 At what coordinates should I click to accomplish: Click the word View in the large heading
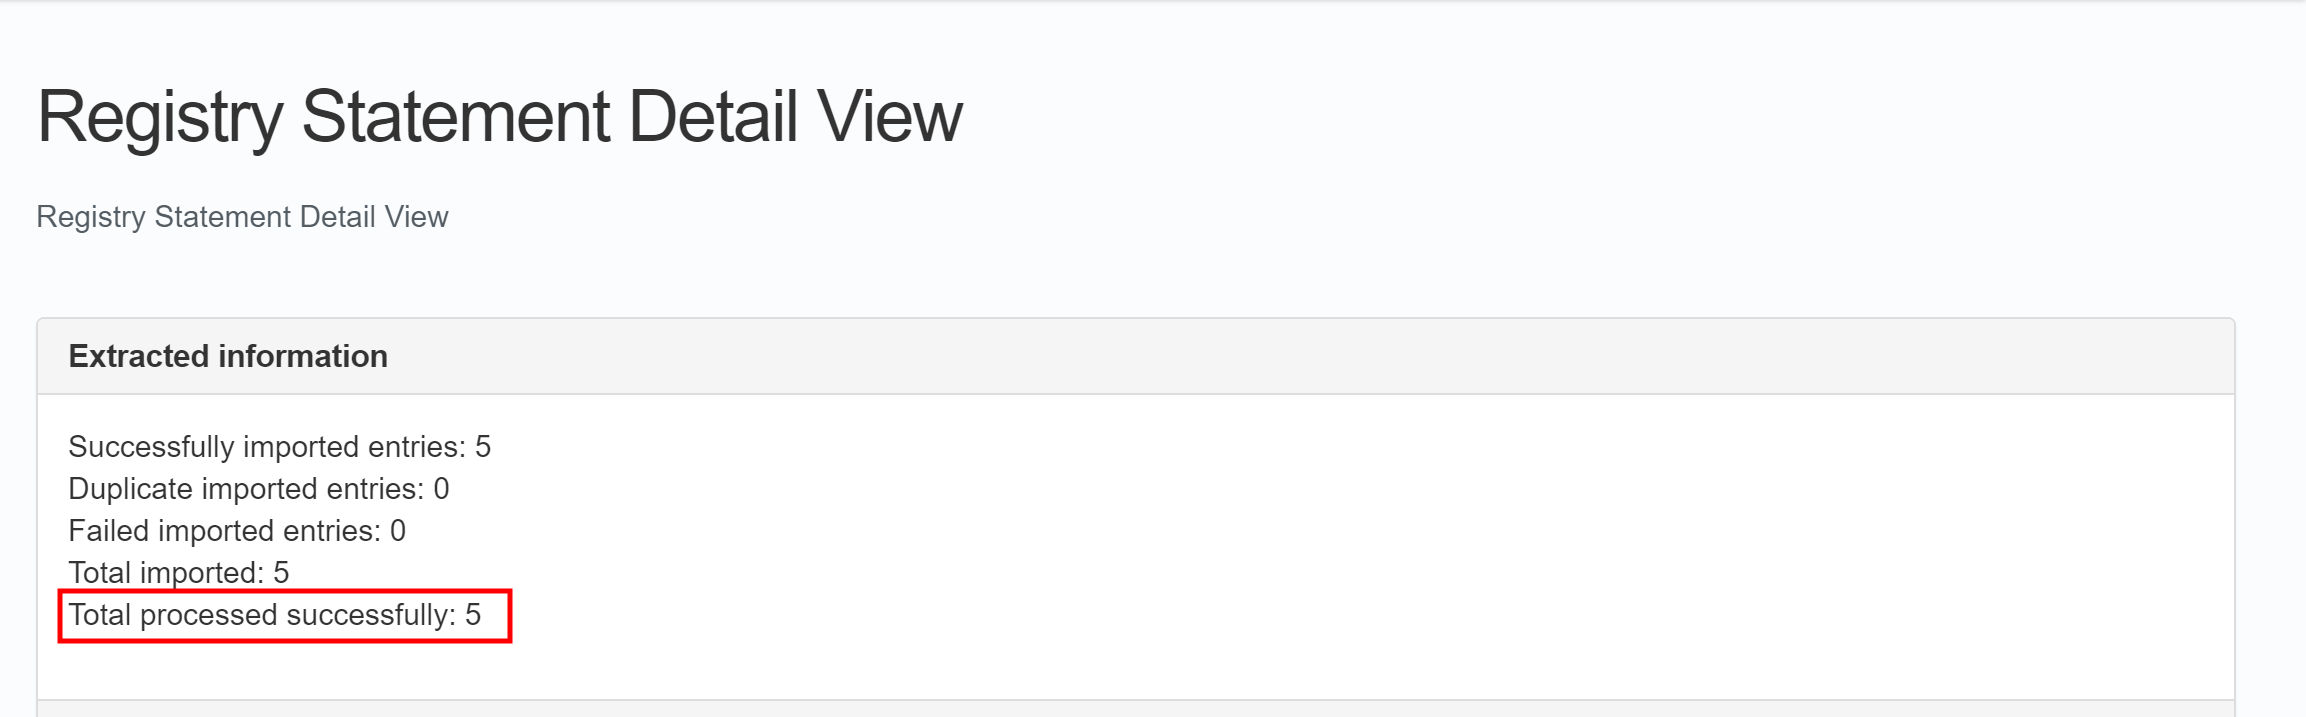point(889,117)
